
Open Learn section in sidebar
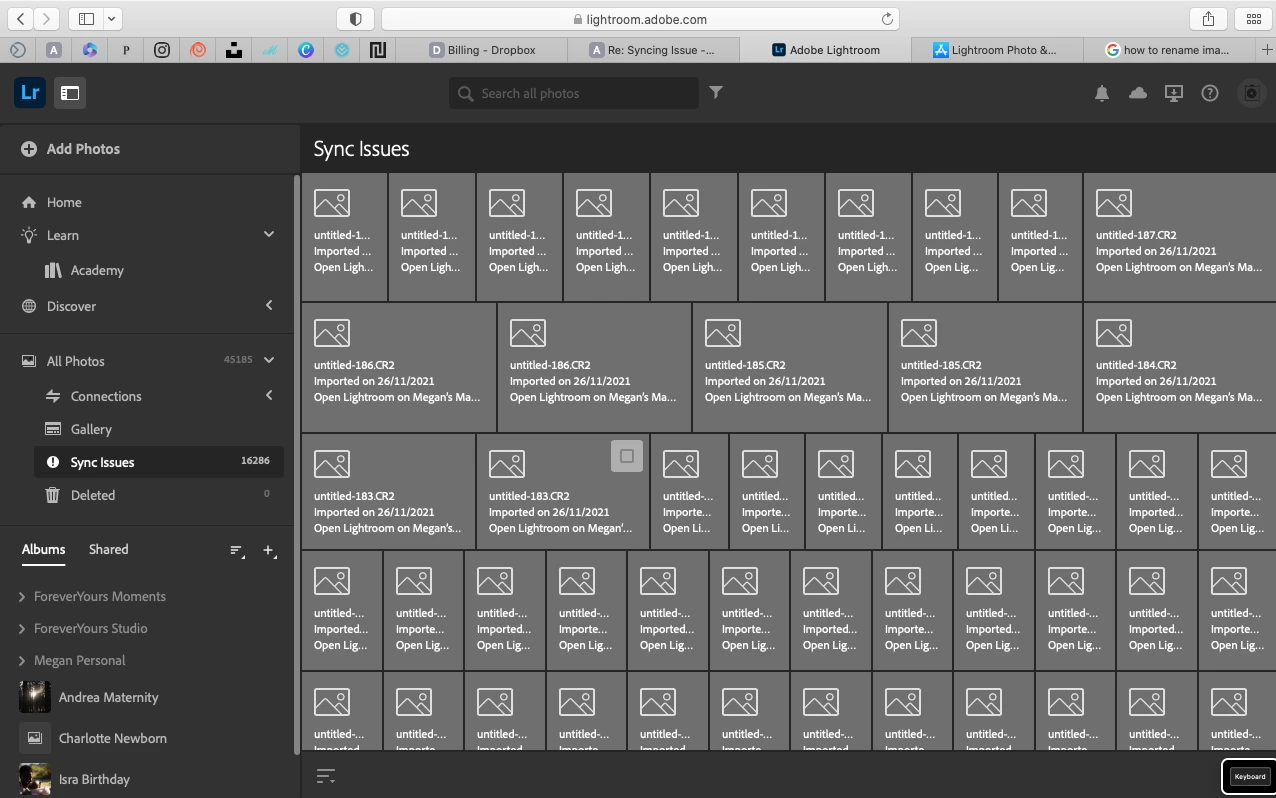(x=62, y=235)
